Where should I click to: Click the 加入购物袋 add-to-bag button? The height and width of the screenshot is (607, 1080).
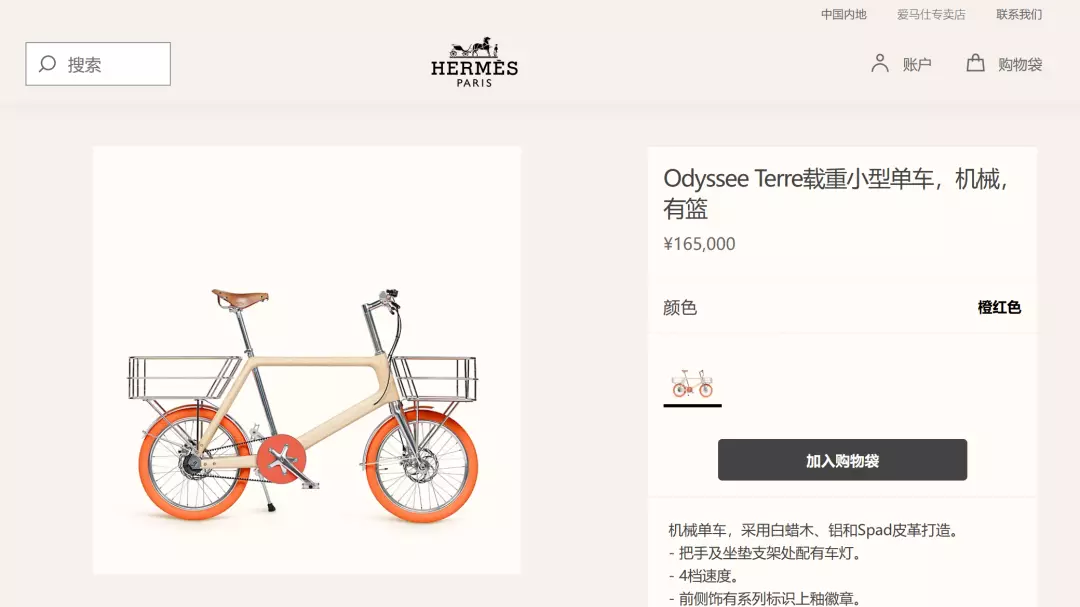(842, 460)
